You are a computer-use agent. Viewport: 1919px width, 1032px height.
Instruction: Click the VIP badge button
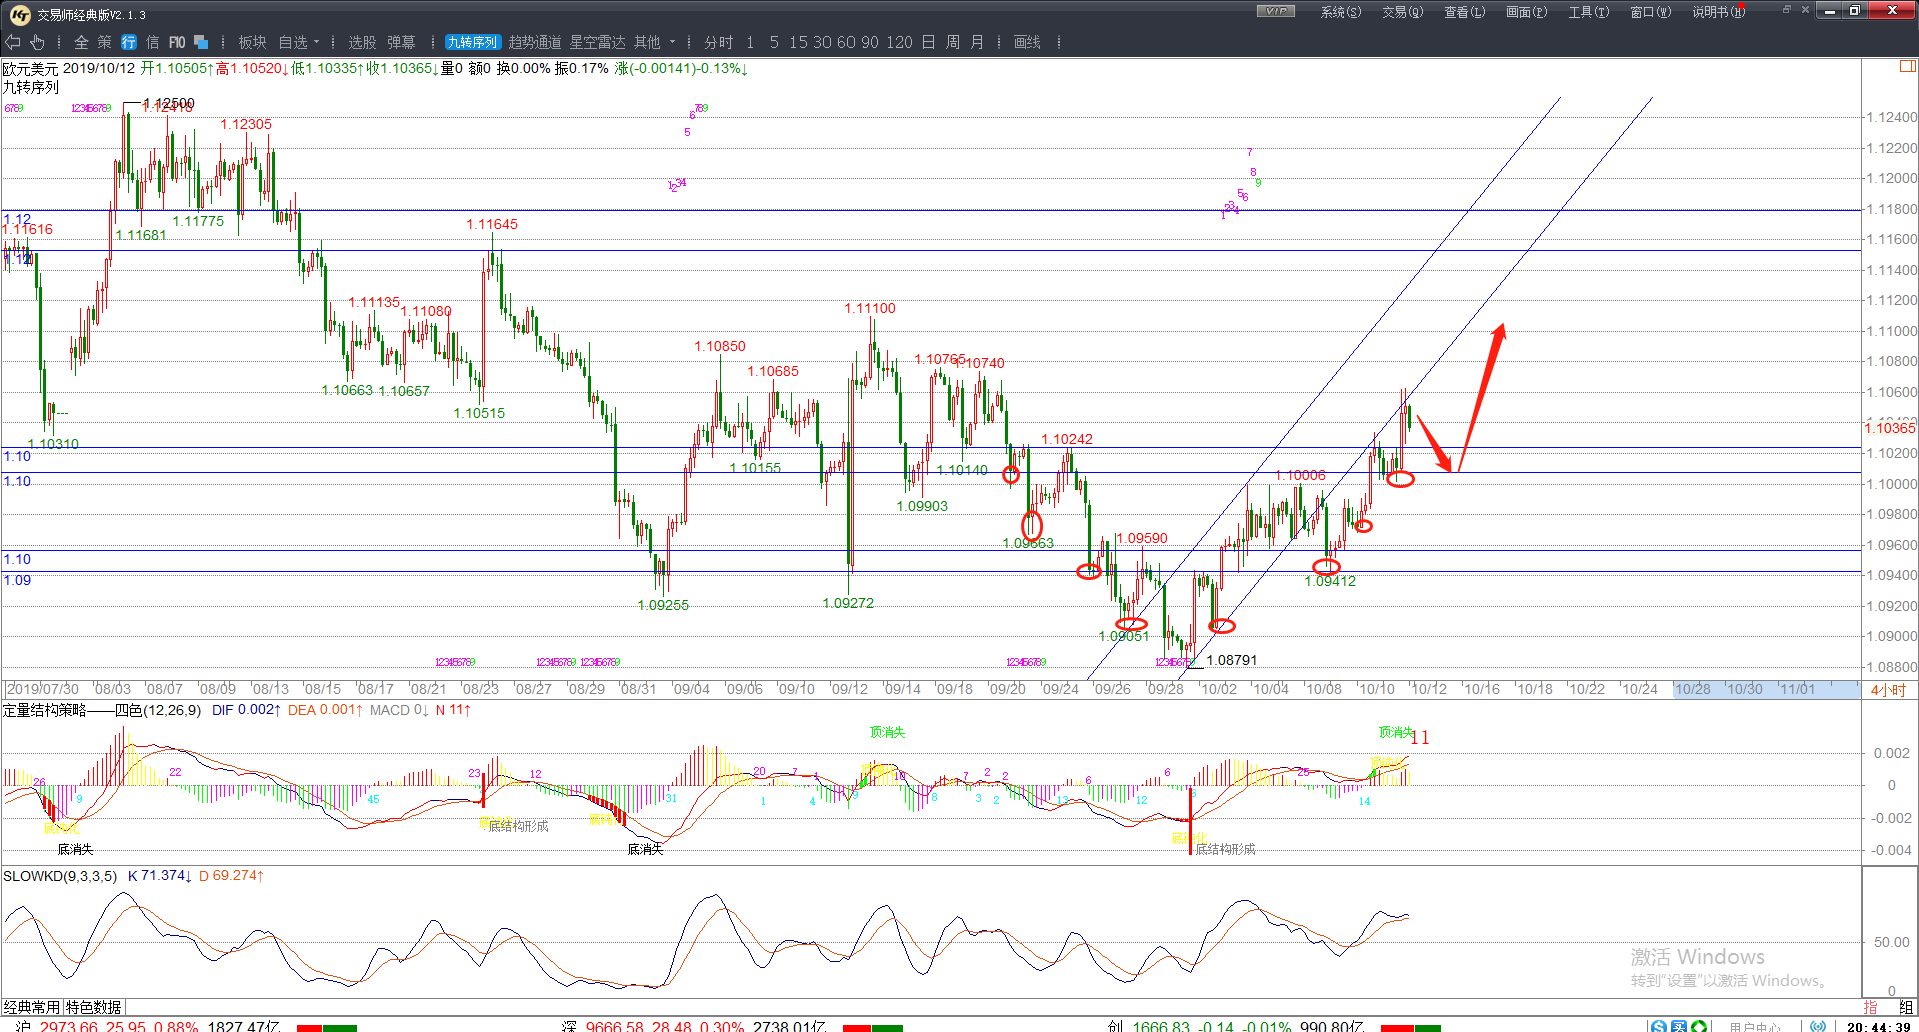[1275, 11]
